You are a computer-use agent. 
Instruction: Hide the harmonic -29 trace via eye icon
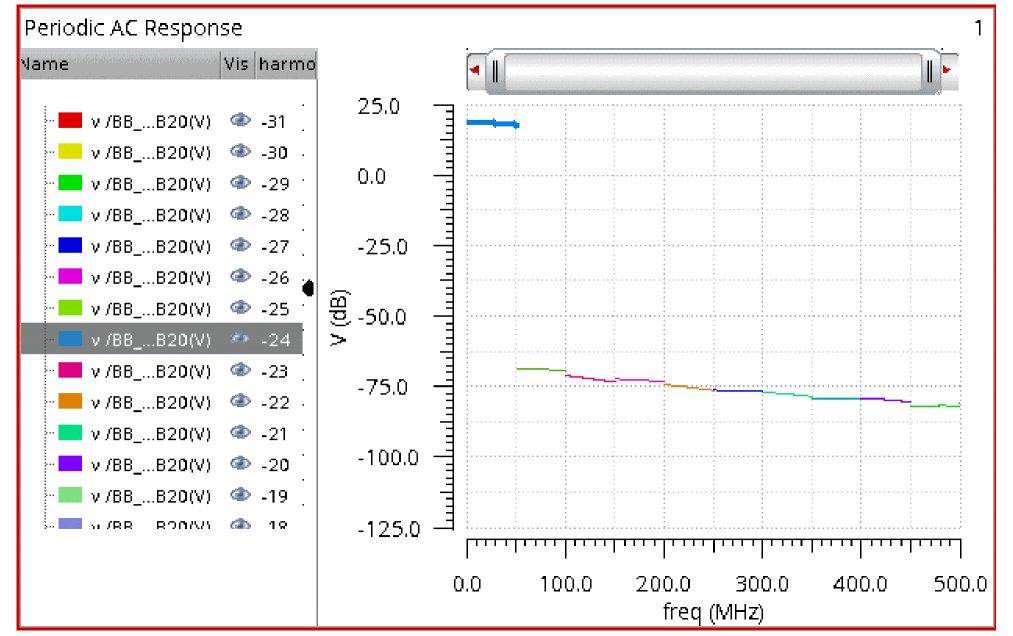240,183
